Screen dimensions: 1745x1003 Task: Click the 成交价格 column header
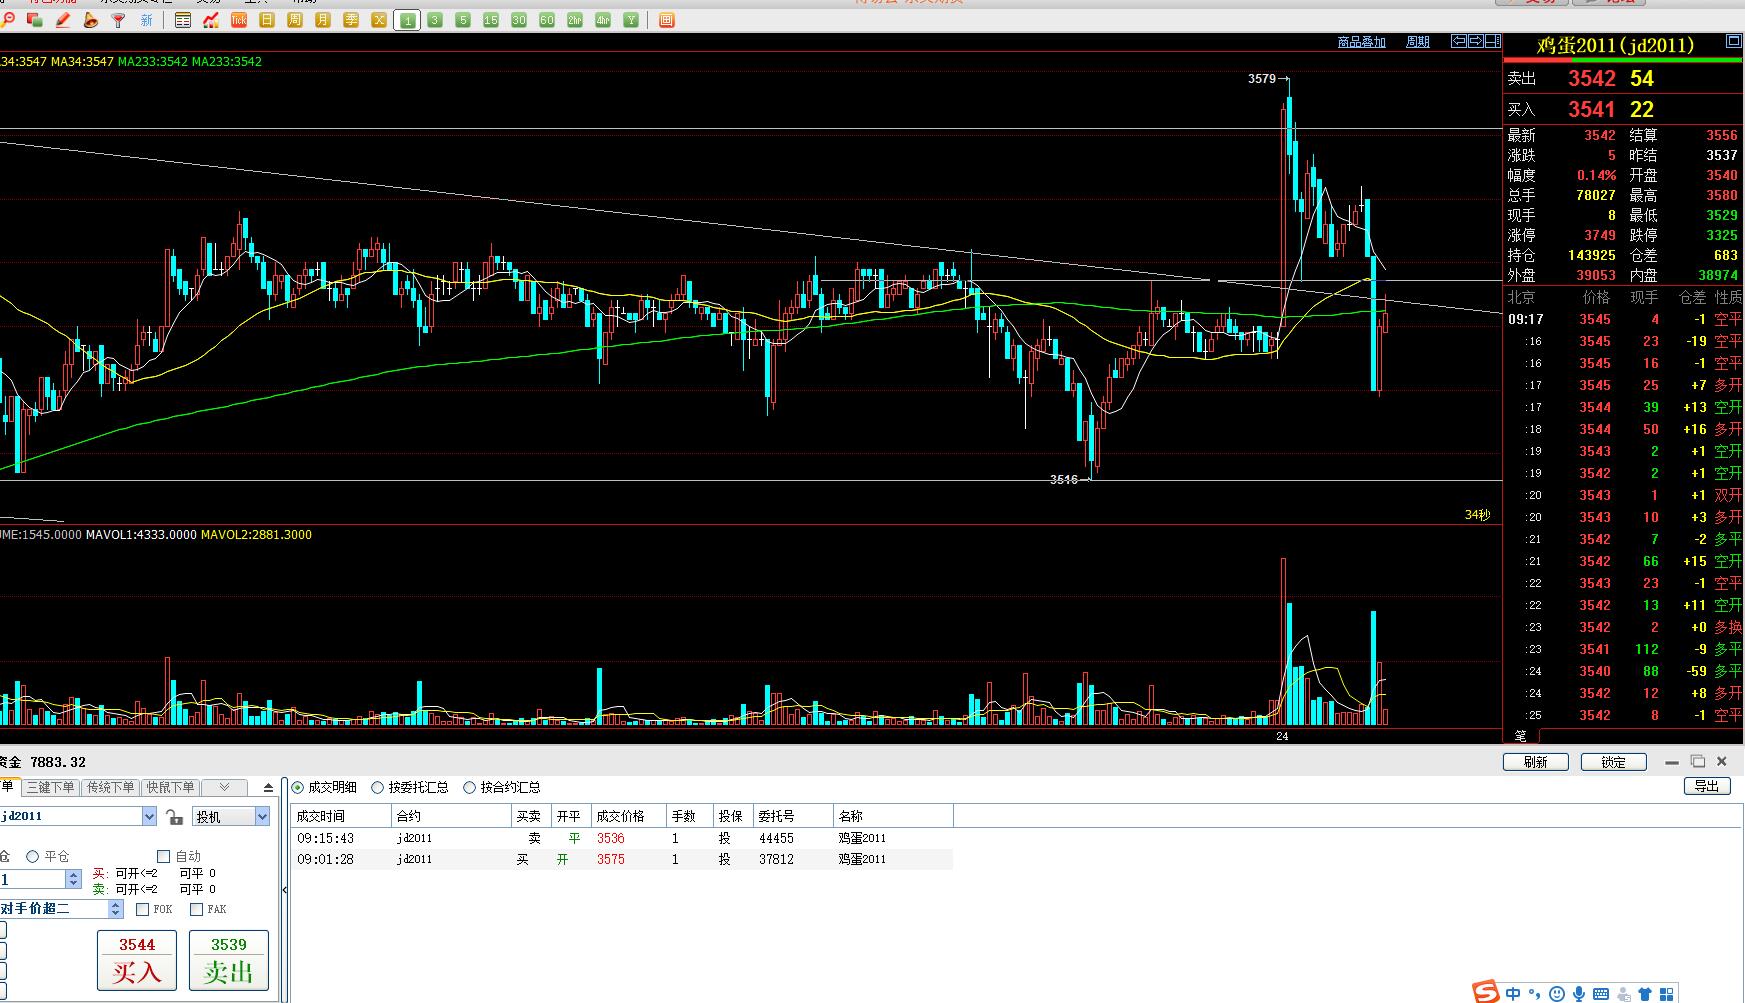tap(629, 816)
